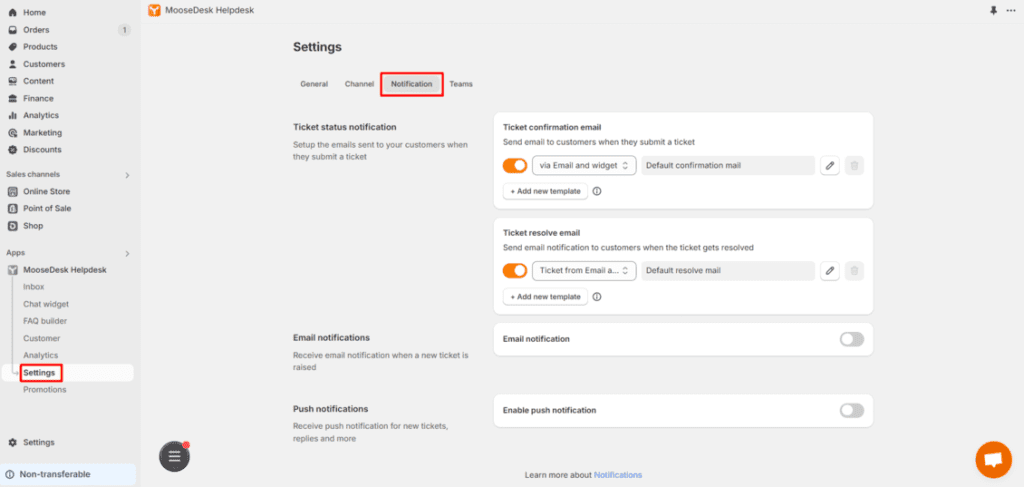
Task: Click the trash icon beside Default confirmation mail
Action: (x=854, y=166)
